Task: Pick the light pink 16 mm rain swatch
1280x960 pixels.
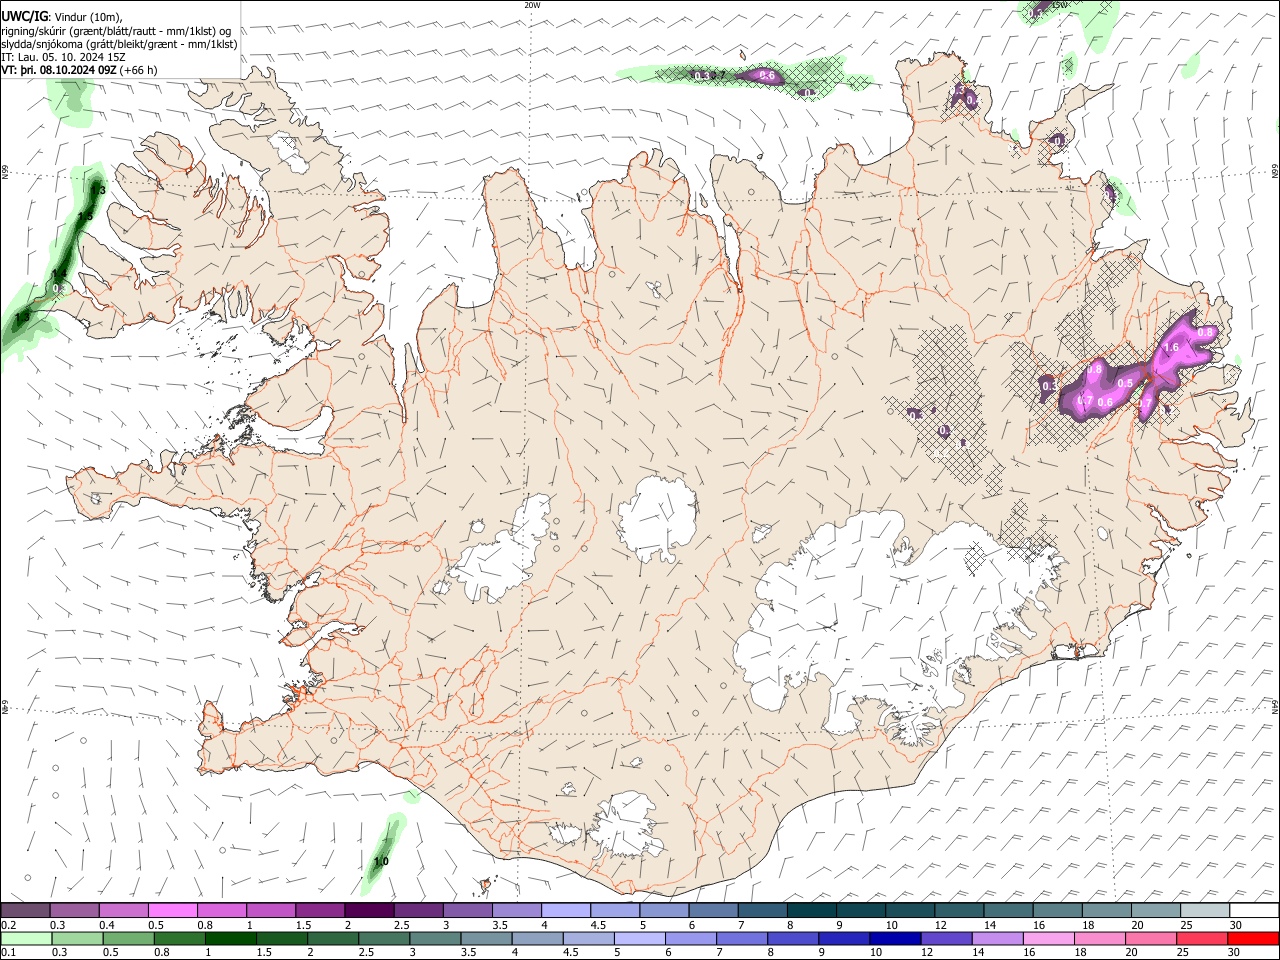Action: pyautogui.click(x=1047, y=938)
